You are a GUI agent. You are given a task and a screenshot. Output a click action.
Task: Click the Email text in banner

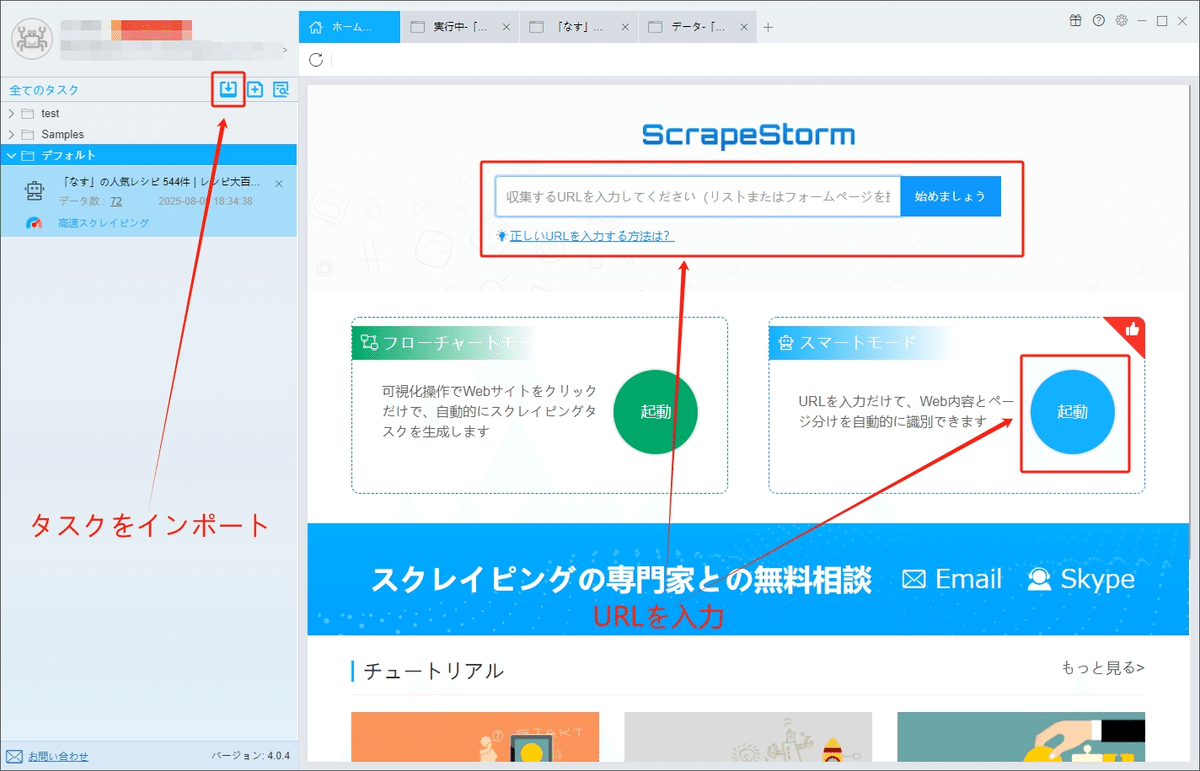pos(968,579)
